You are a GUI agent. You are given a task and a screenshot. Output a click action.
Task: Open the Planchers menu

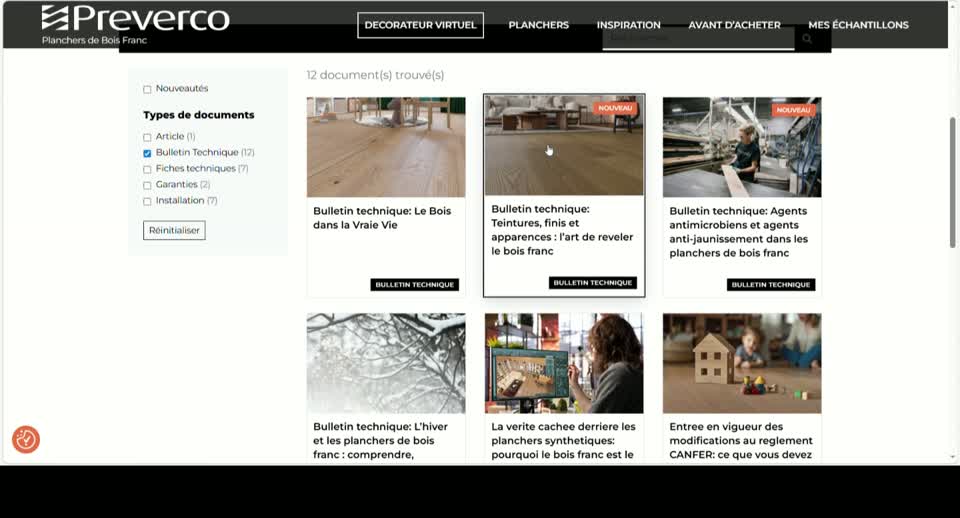click(538, 25)
